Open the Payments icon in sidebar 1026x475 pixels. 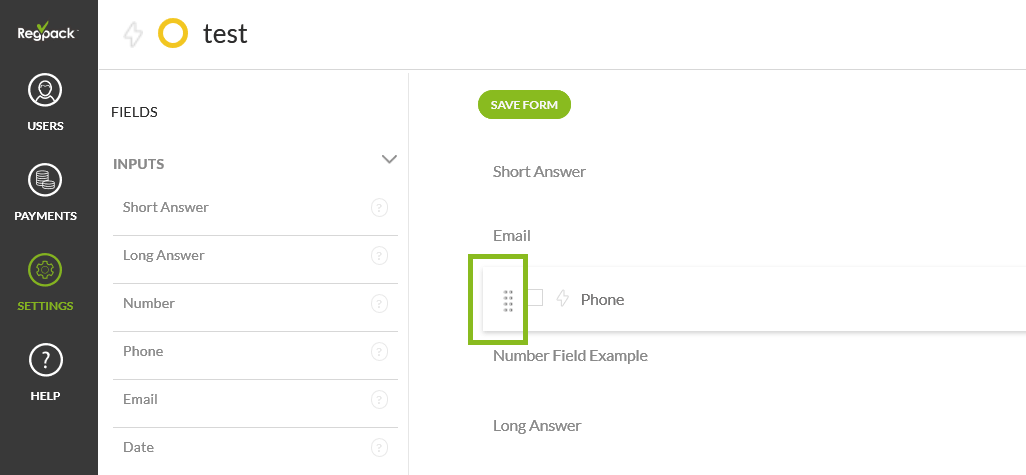coord(46,181)
